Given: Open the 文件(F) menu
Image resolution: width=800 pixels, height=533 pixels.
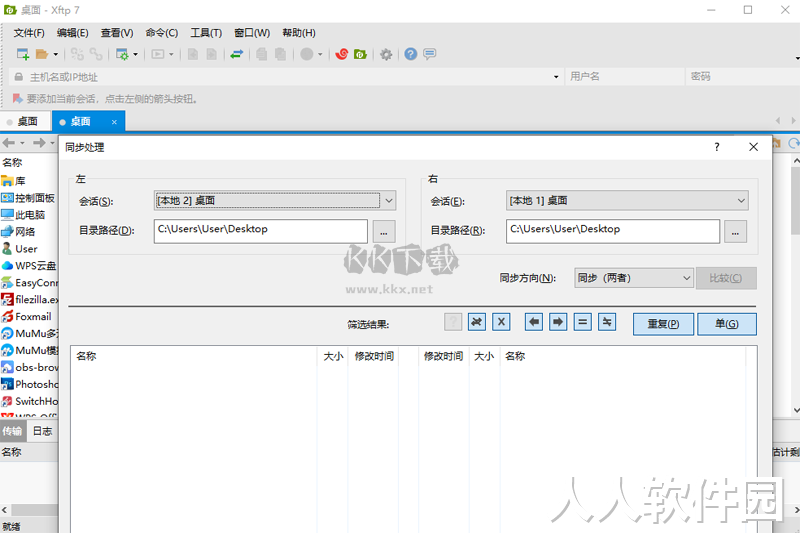Looking at the screenshot, I should [x=29, y=33].
